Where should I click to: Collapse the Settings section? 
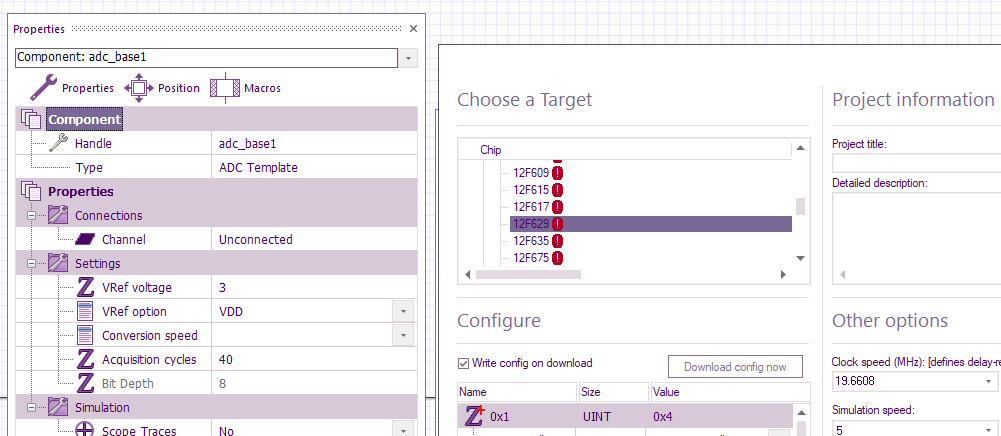31,264
